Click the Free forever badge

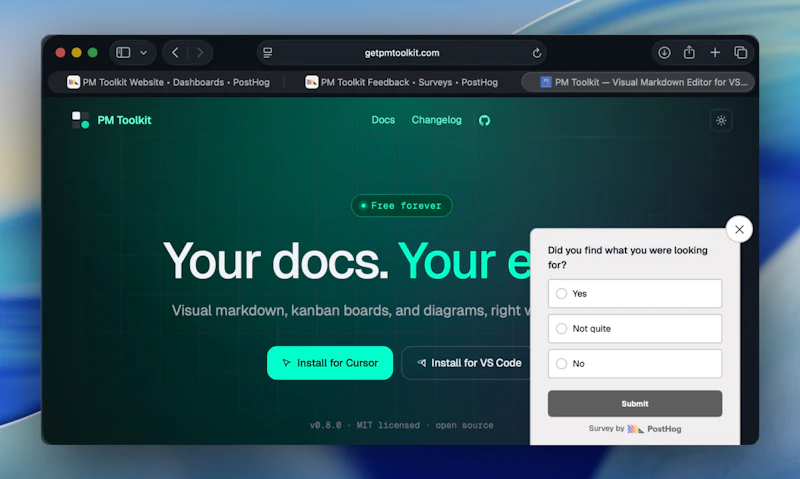pos(402,206)
